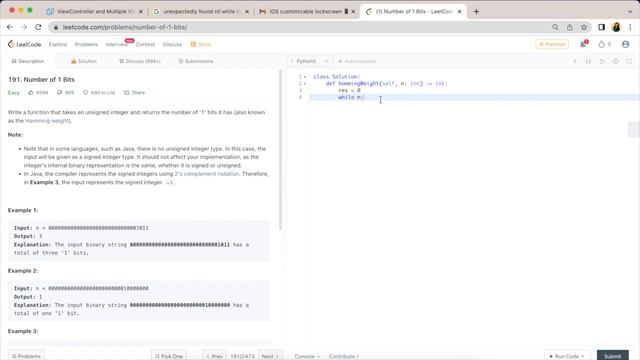Viewport: 640px width, 360px height.
Task: Open the Discuss item in the top navigation
Action: pos(172,44)
